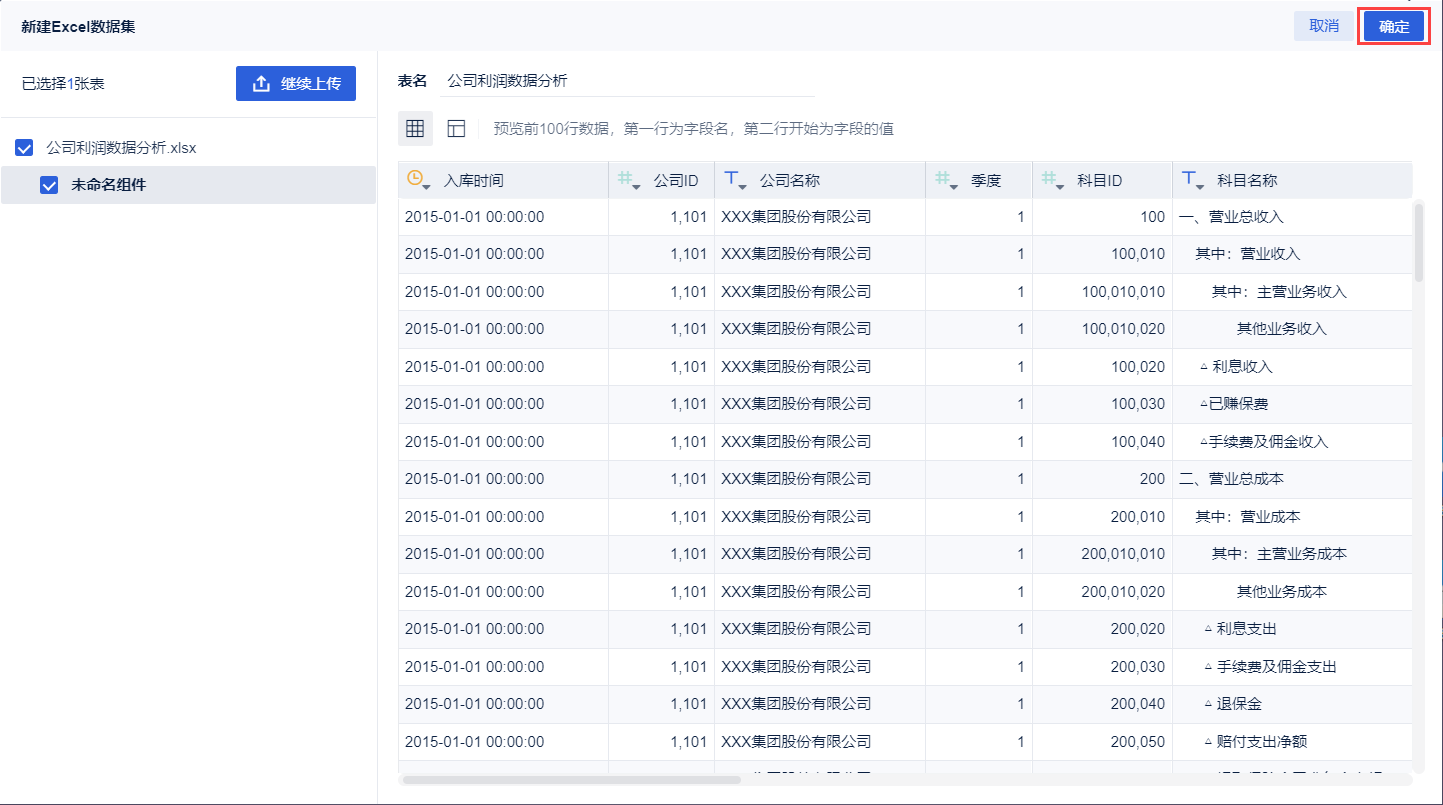Screen dimensions: 1443x805
Task: Click the 公司名称 column header label
Action: 790,181
